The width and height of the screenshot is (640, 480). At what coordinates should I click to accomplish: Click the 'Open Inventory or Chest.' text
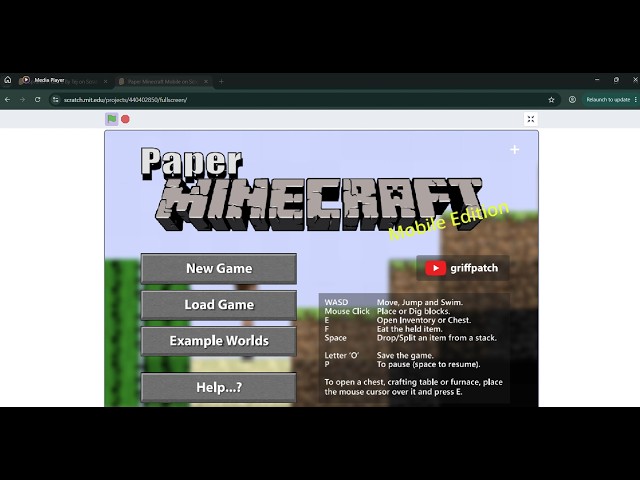pos(424,320)
